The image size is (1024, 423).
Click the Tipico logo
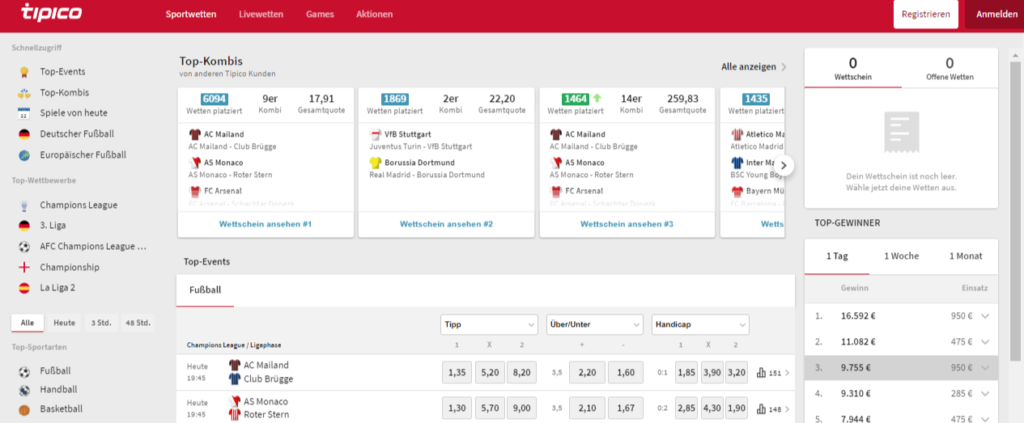(x=52, y=12)
